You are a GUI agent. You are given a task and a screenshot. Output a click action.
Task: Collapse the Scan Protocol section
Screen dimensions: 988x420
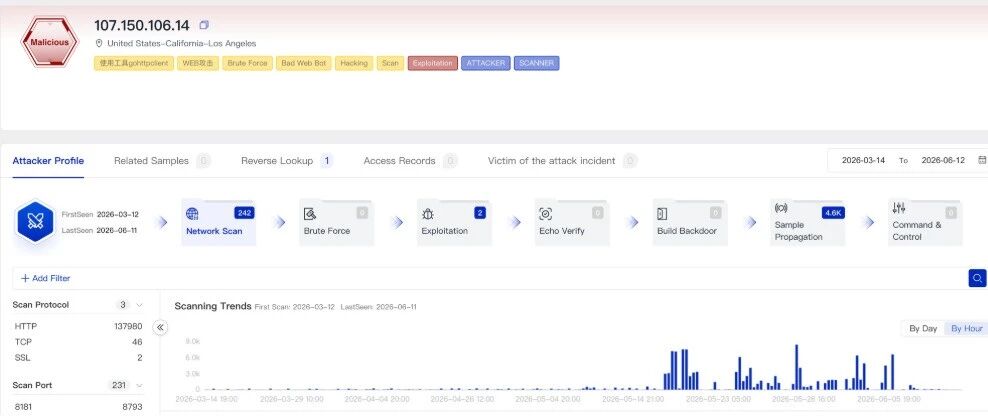coord(139,305)
